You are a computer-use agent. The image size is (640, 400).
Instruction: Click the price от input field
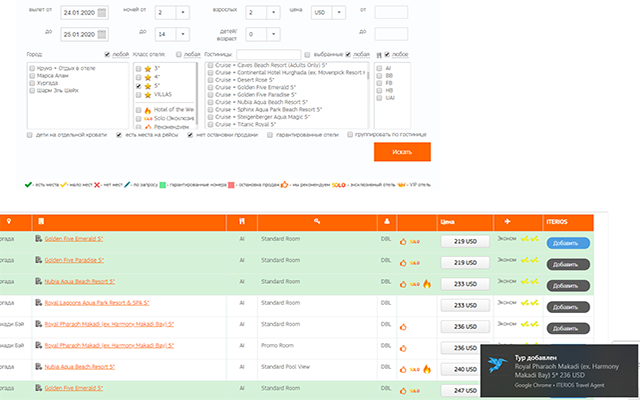point(391,12)
